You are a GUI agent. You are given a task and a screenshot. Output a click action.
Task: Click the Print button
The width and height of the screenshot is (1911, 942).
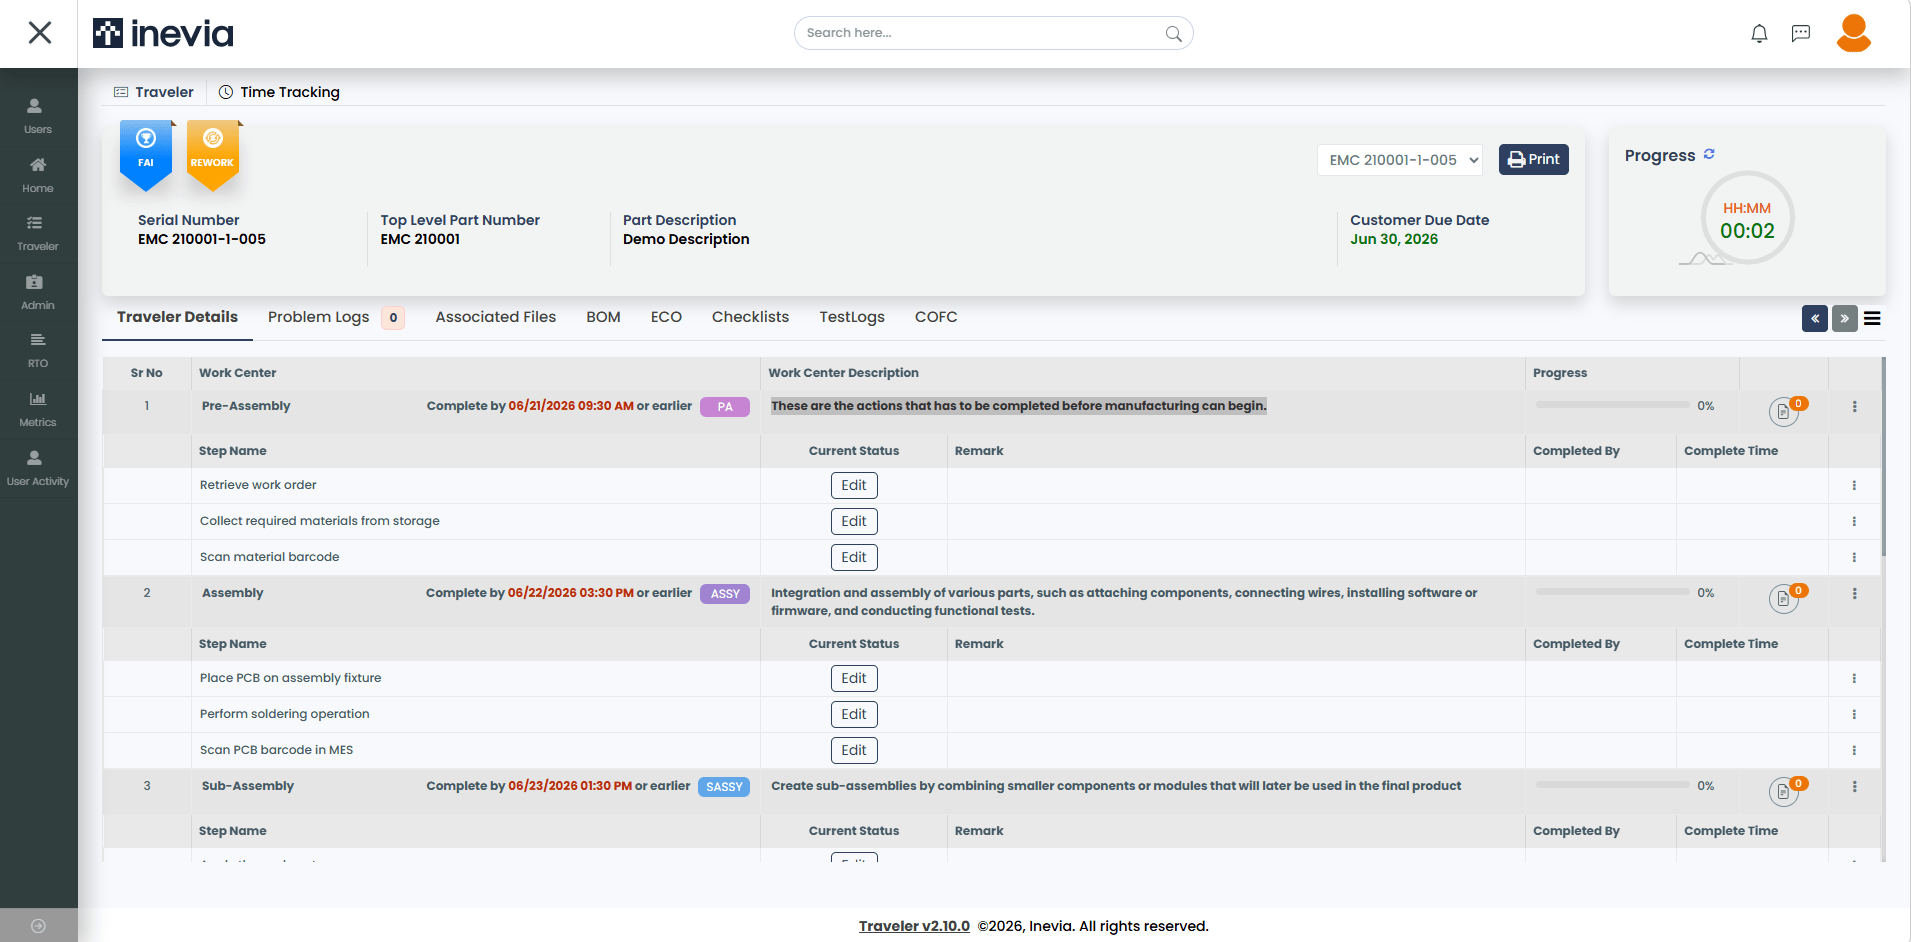(x=1533, y=159)
